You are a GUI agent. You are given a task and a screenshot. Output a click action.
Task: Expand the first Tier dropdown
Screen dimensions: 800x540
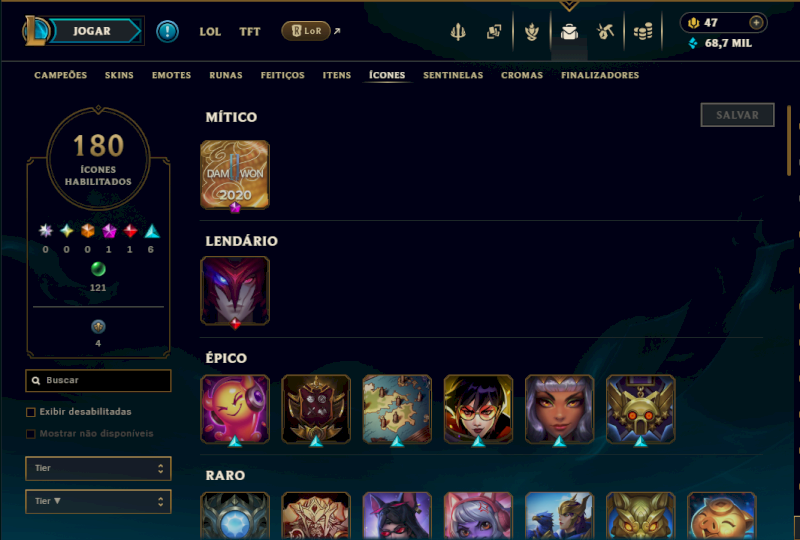click(x=98, y=468)
